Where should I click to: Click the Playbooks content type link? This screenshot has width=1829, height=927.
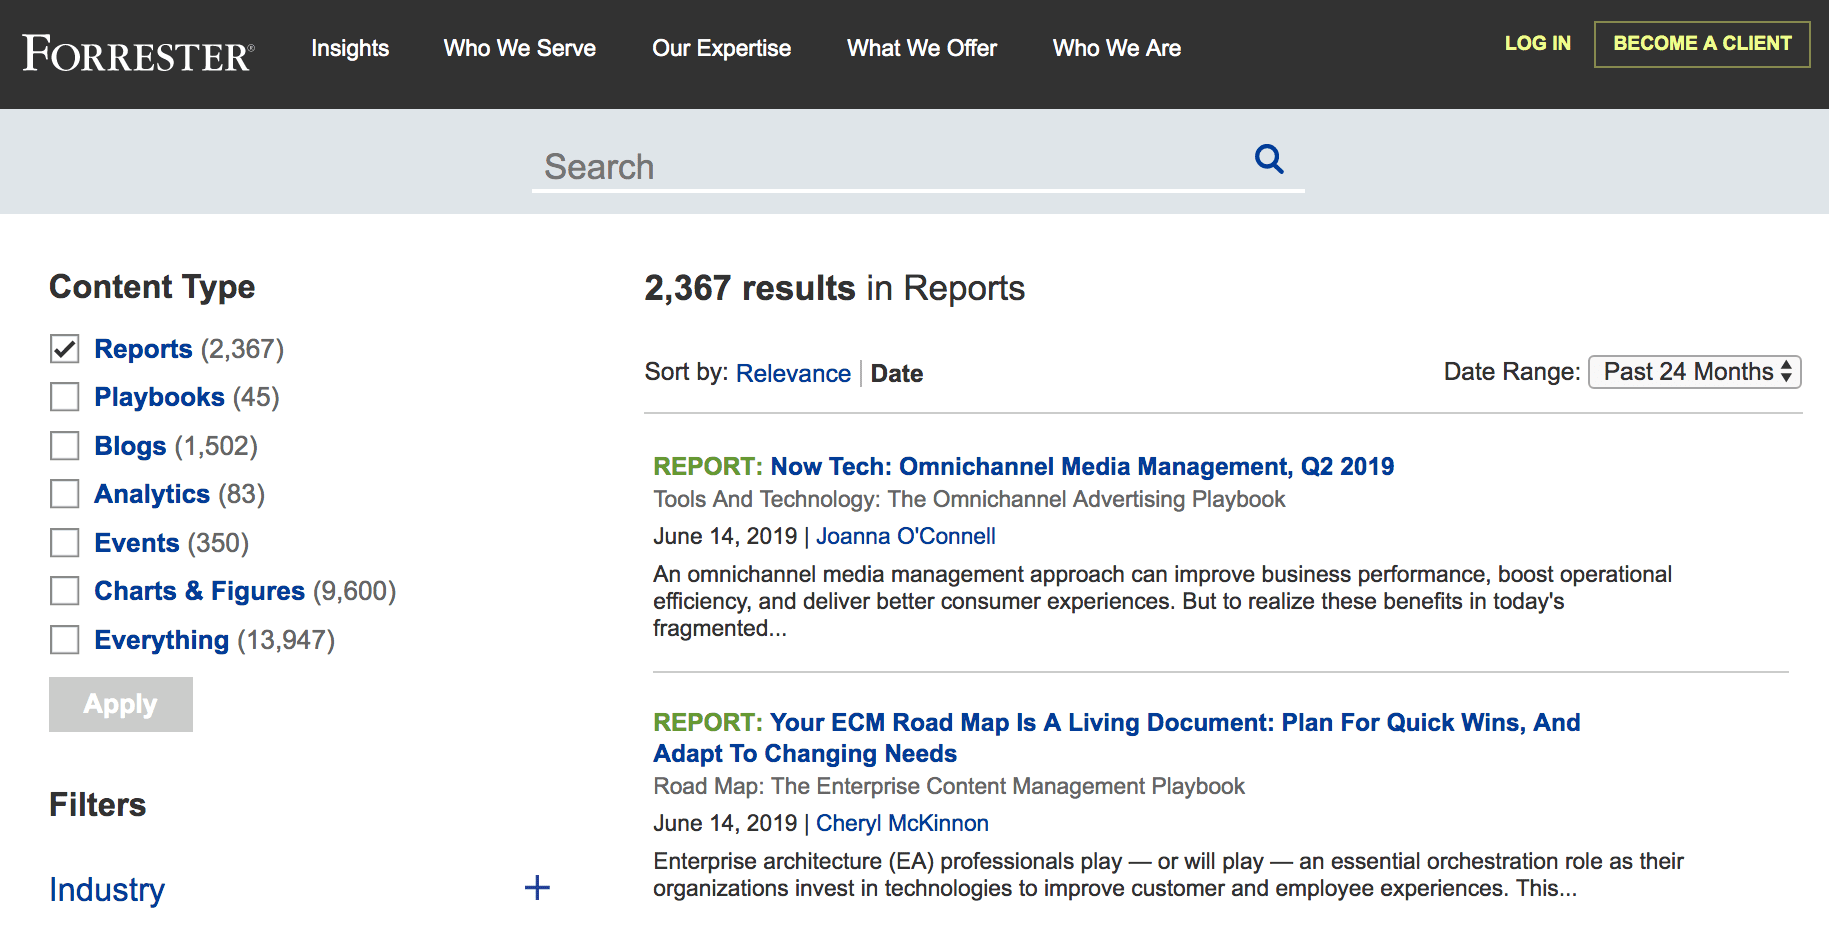(159, 397)
